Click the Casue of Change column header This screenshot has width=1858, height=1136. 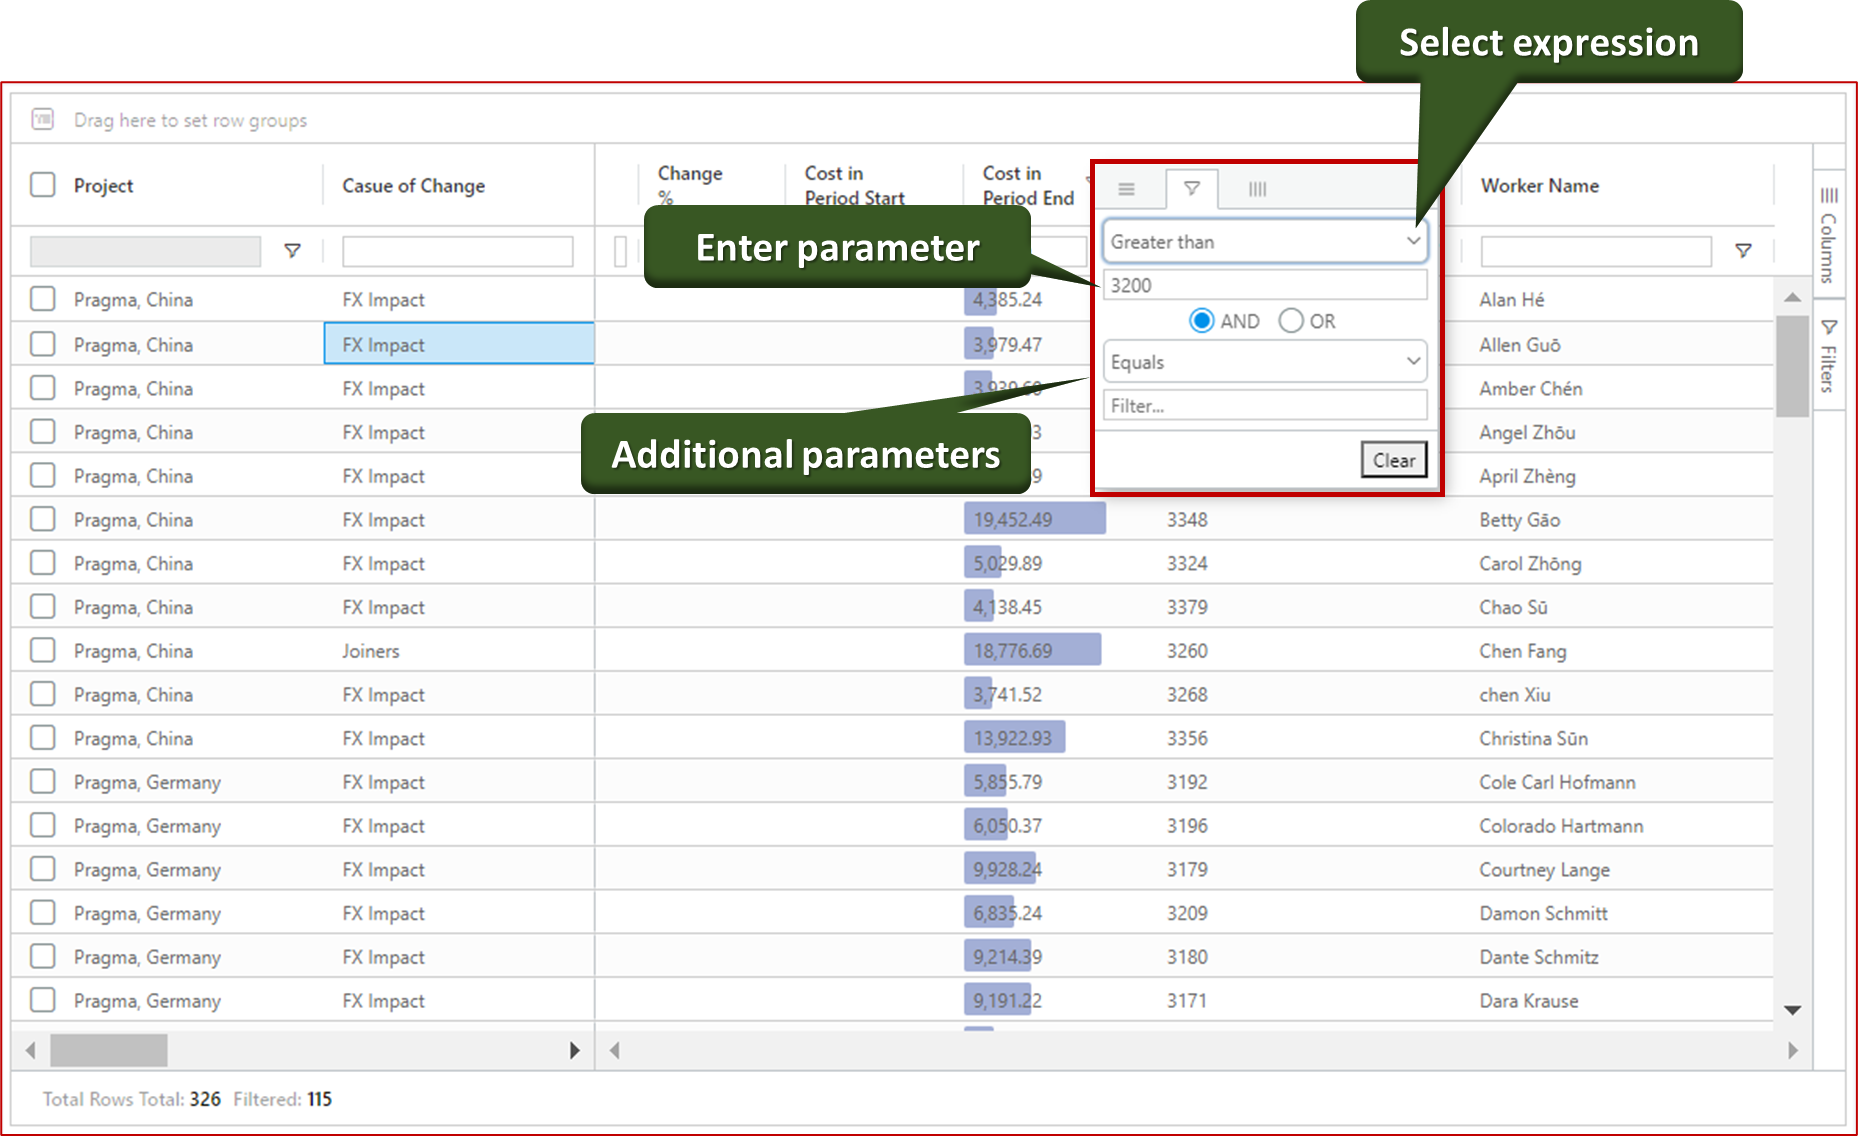coord(413,186)
